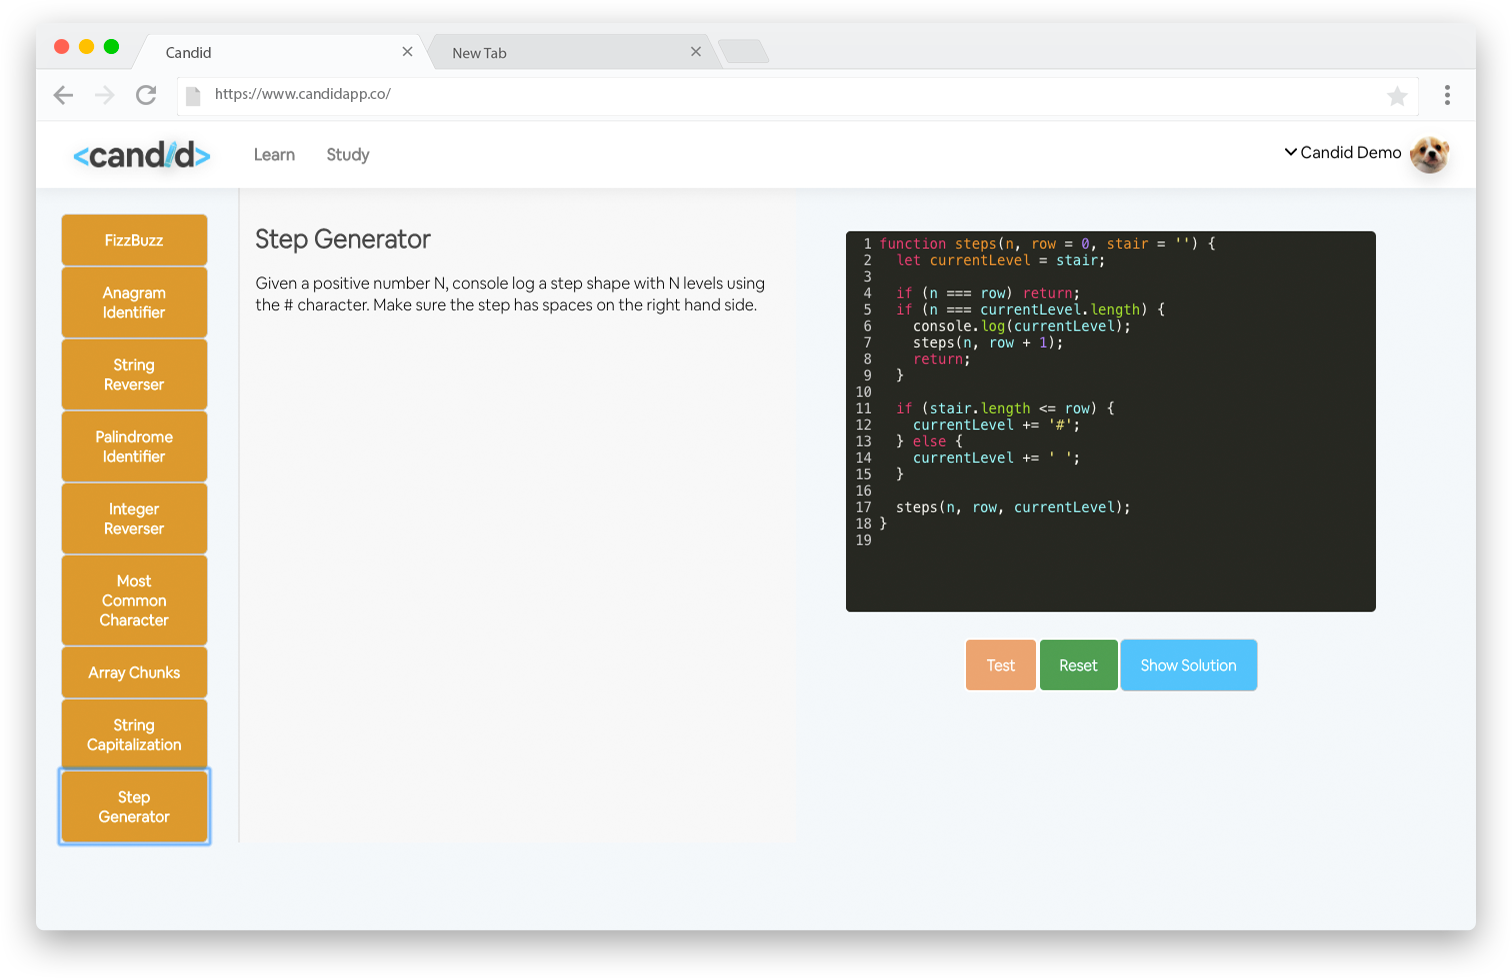Click the browser forward arrow
This screenshot has height=978, width=1512.
[104, 95]
